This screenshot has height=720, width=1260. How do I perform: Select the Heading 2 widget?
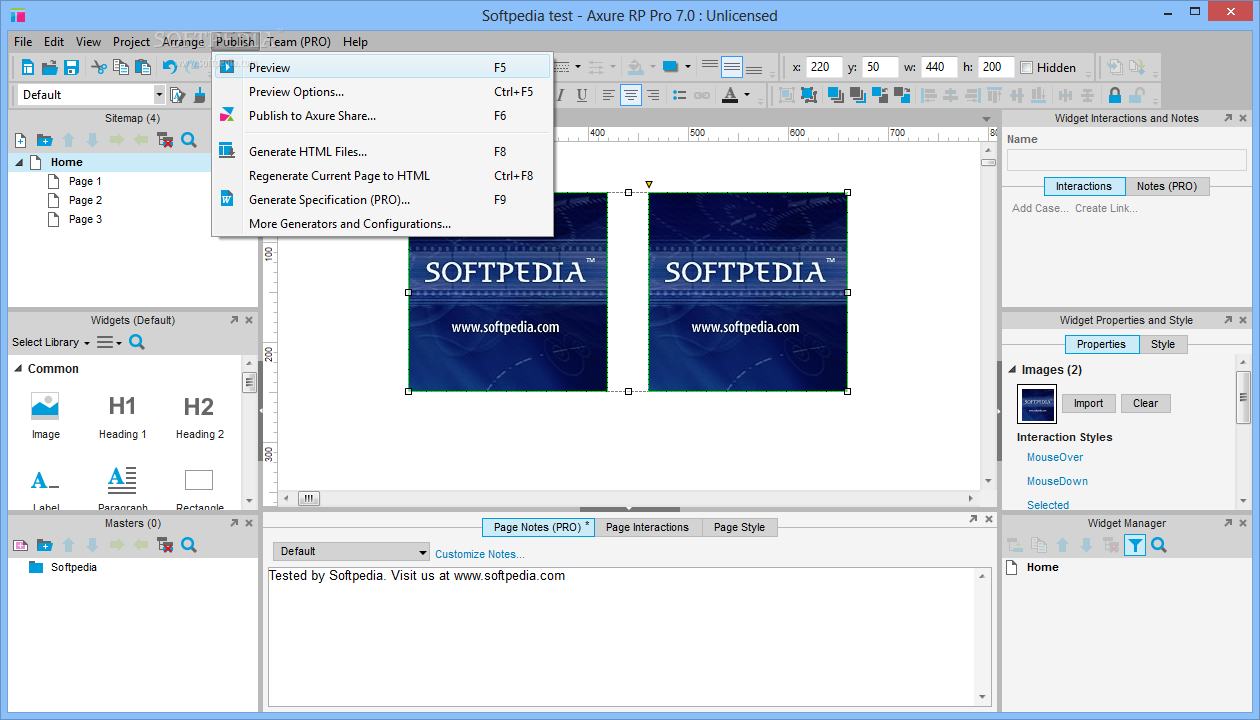point(199,415)
